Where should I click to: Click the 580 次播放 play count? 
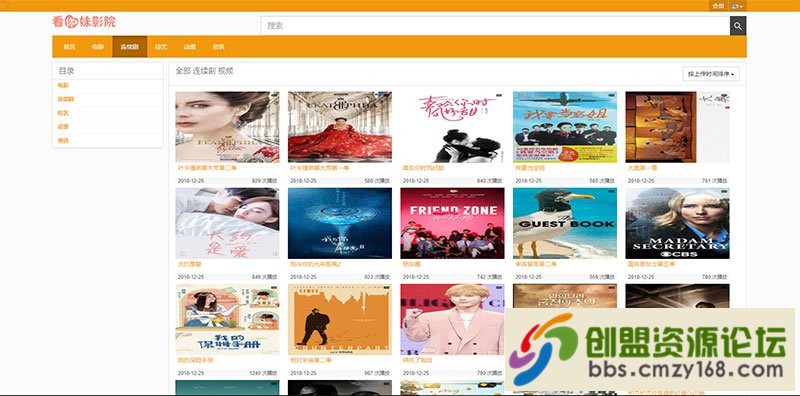377,181
